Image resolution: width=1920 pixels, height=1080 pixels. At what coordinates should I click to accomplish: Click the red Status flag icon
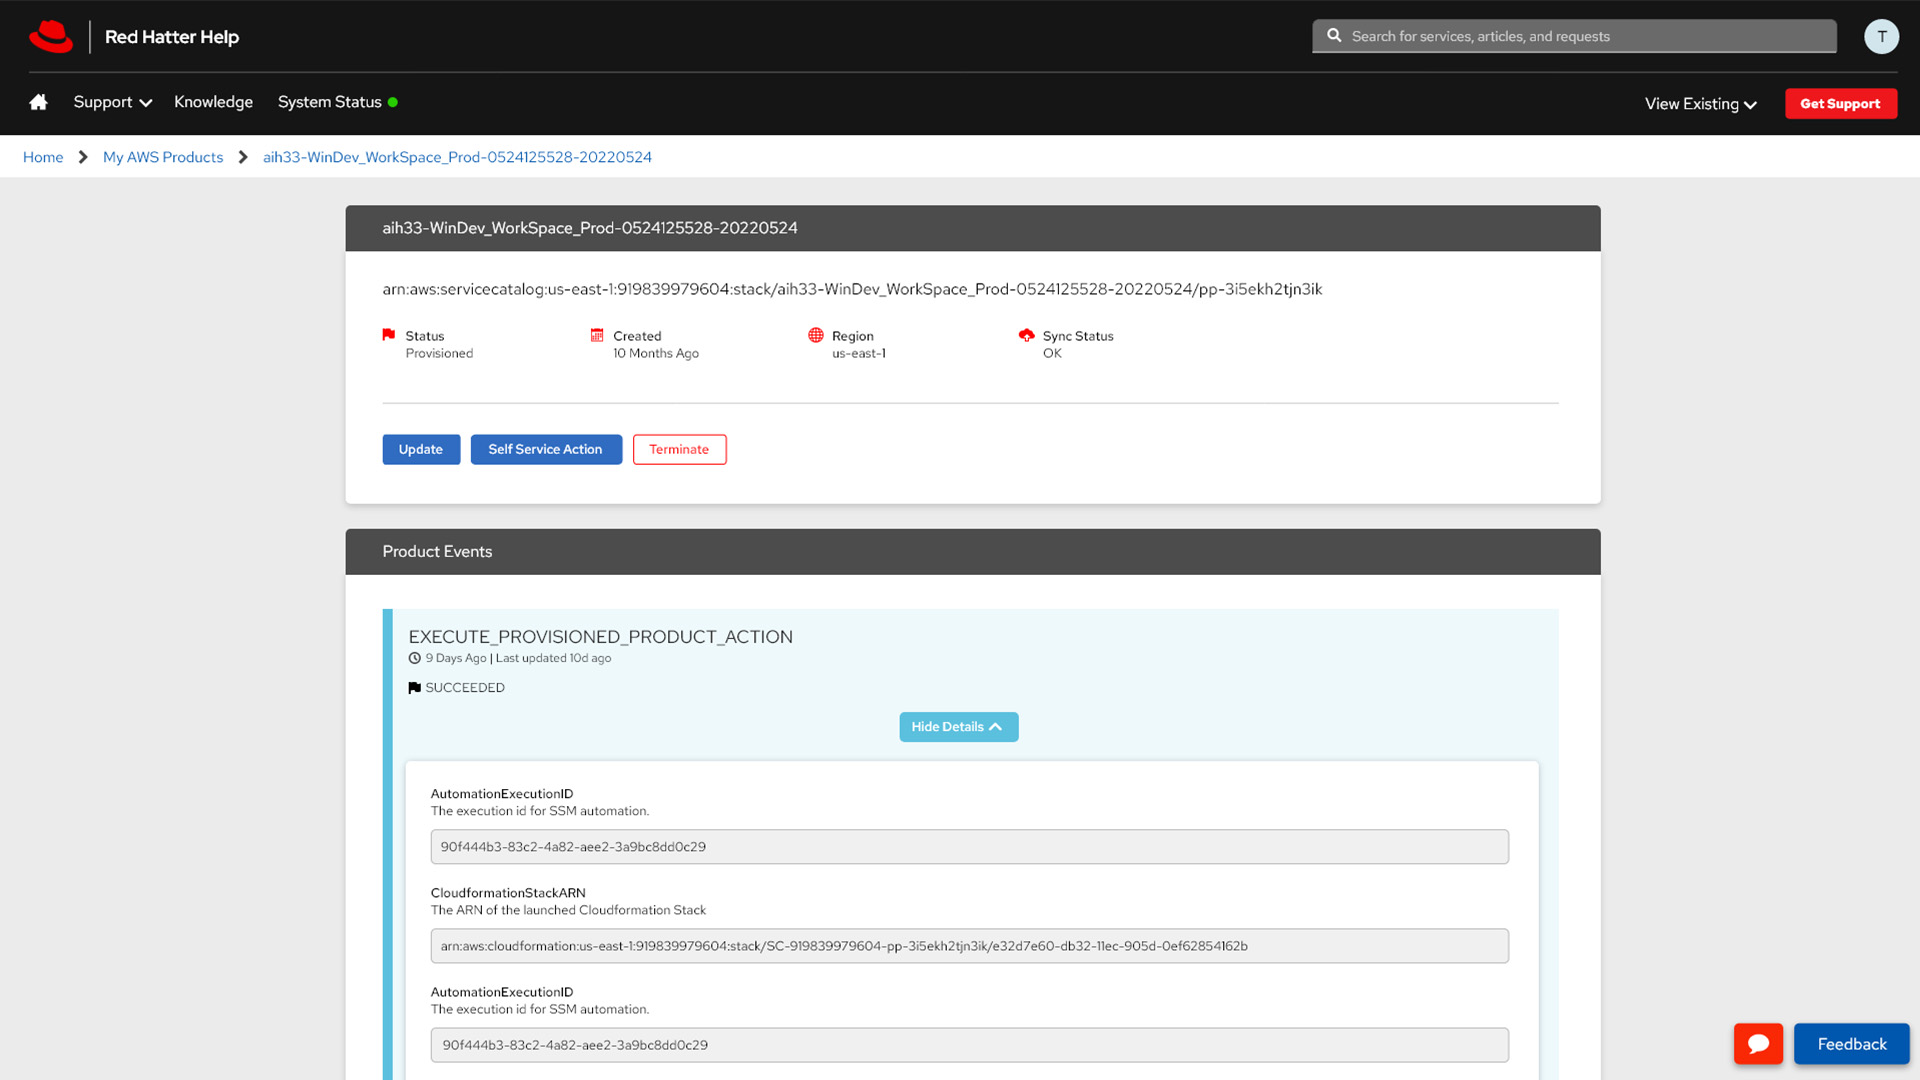coord(389,335)
